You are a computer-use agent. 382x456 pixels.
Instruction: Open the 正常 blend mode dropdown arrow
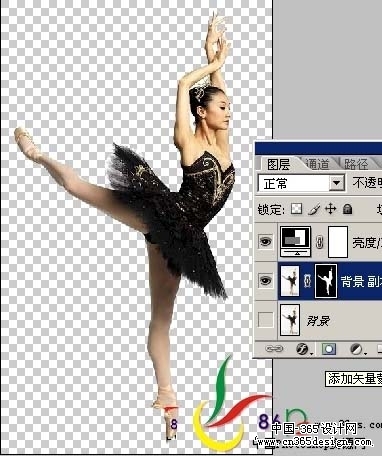click(x=337, y=183)
